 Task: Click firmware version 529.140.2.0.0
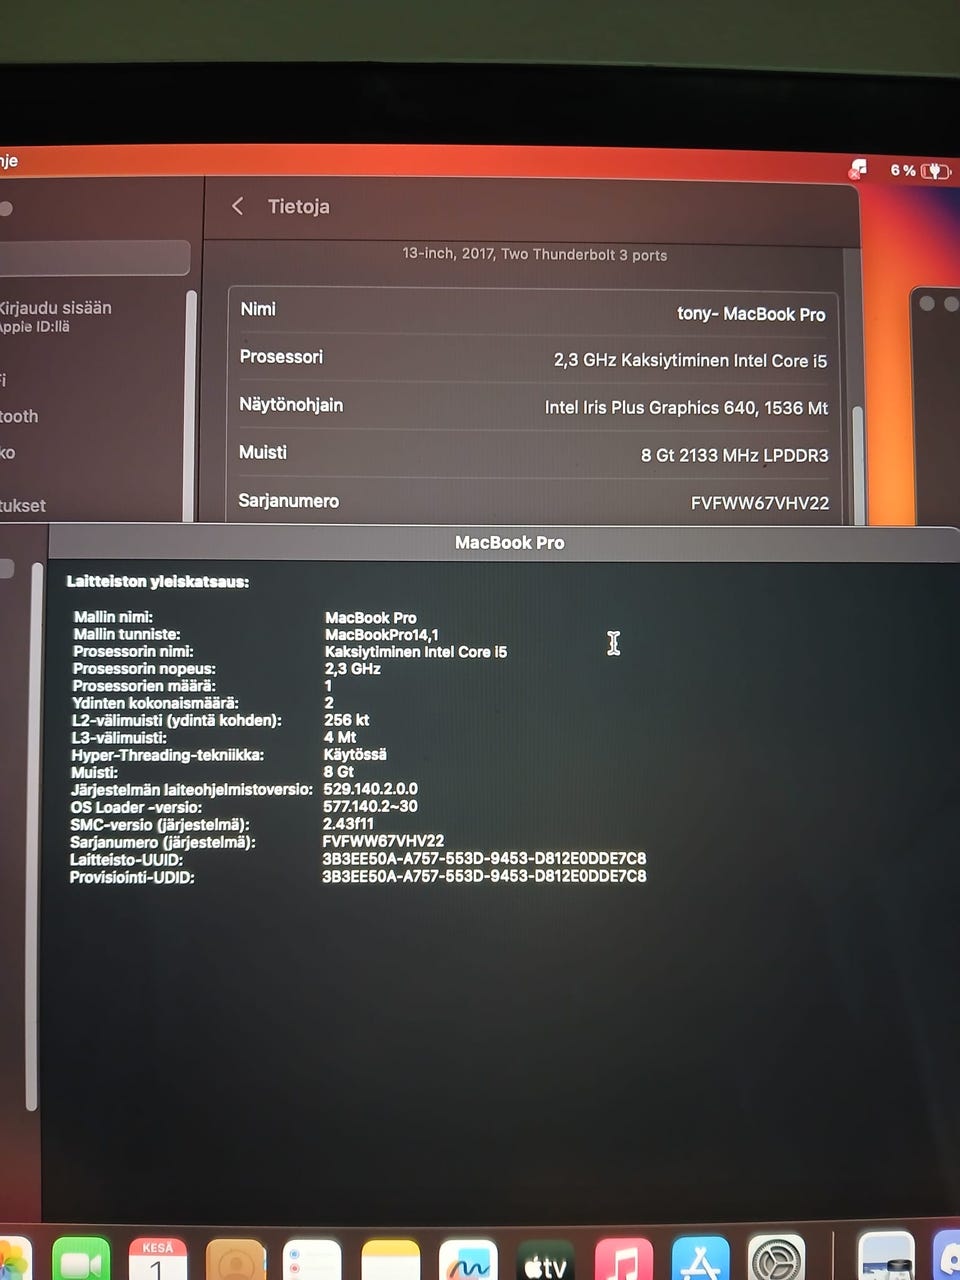click(370, 789)
